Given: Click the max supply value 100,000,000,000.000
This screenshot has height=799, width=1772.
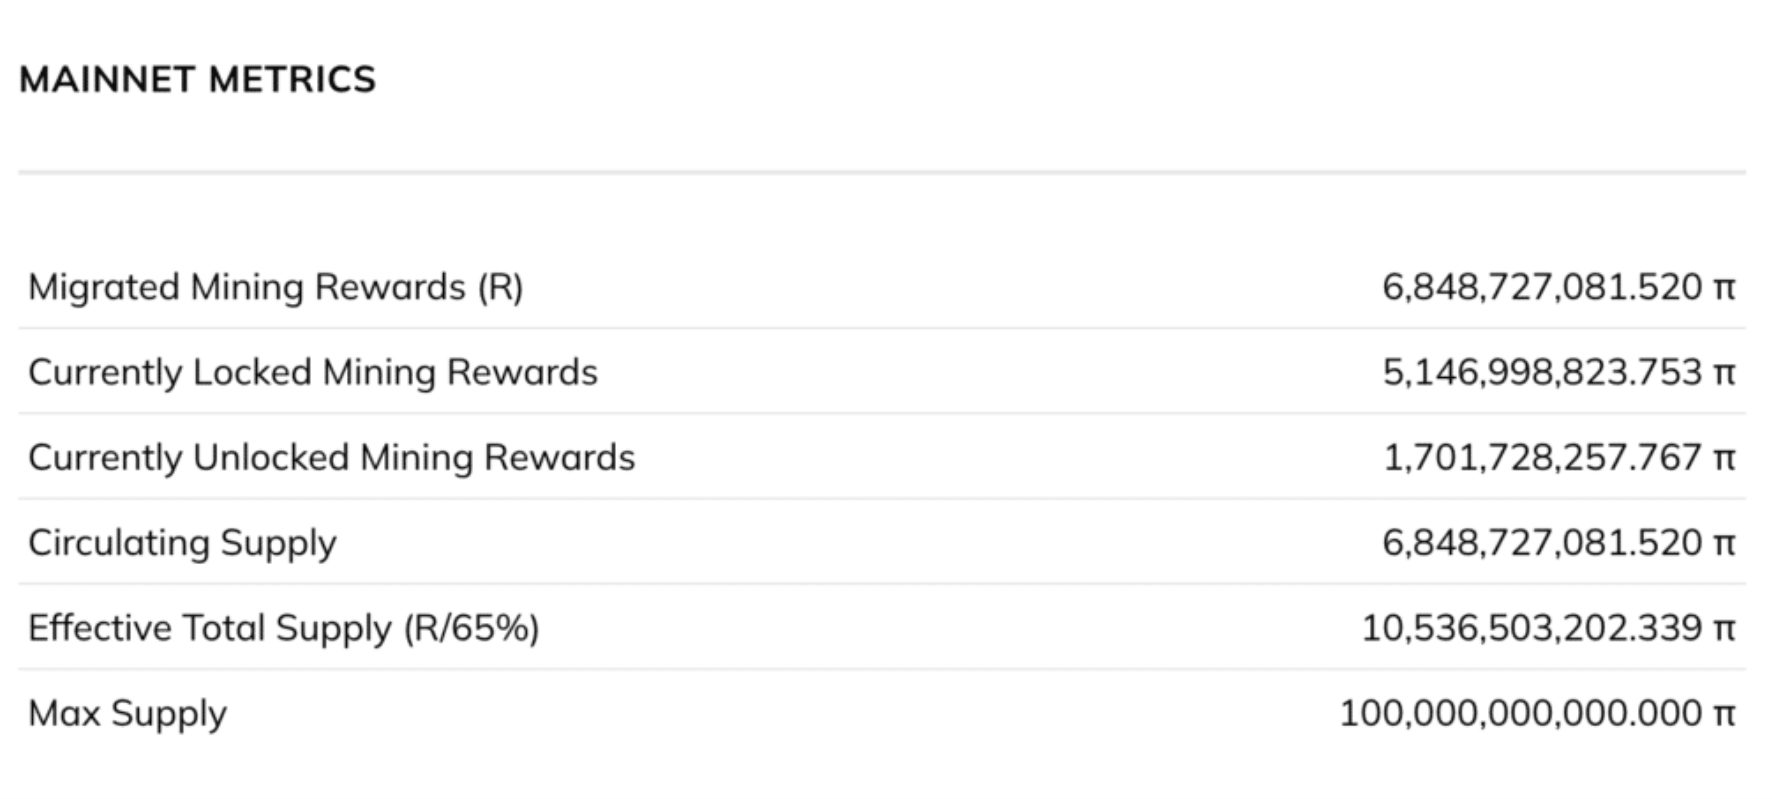Looking at the screenshot, I should click(x=1520, y=713).
